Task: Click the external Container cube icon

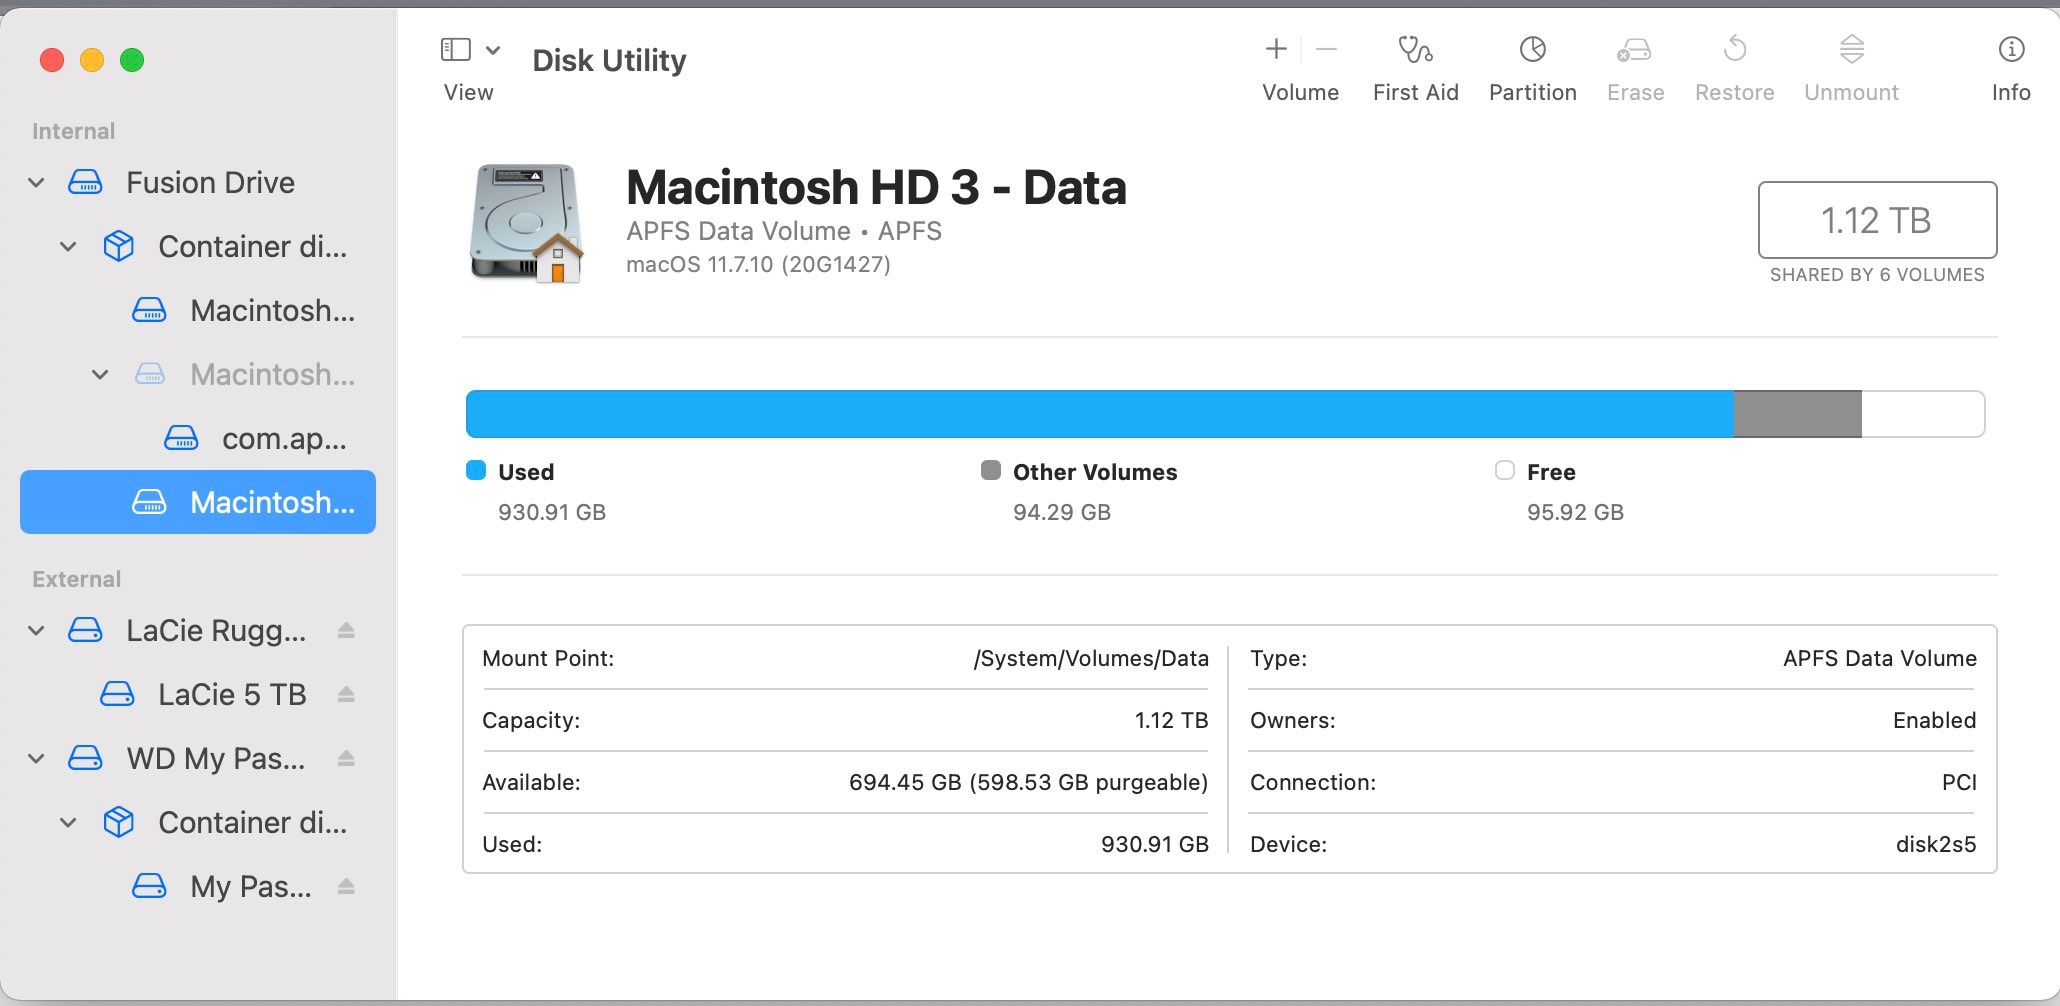Action: [118, 823]
